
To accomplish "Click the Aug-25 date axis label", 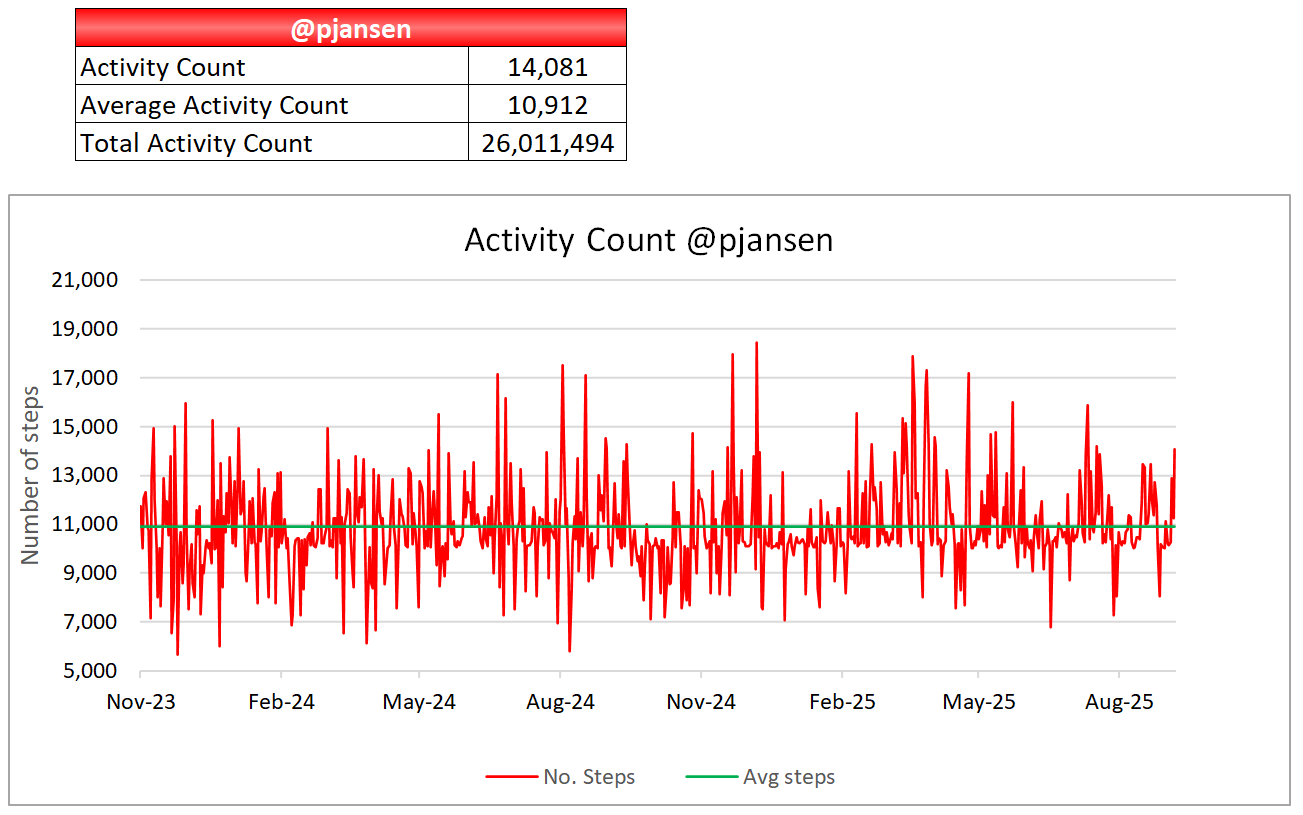I will [1118, 702].
